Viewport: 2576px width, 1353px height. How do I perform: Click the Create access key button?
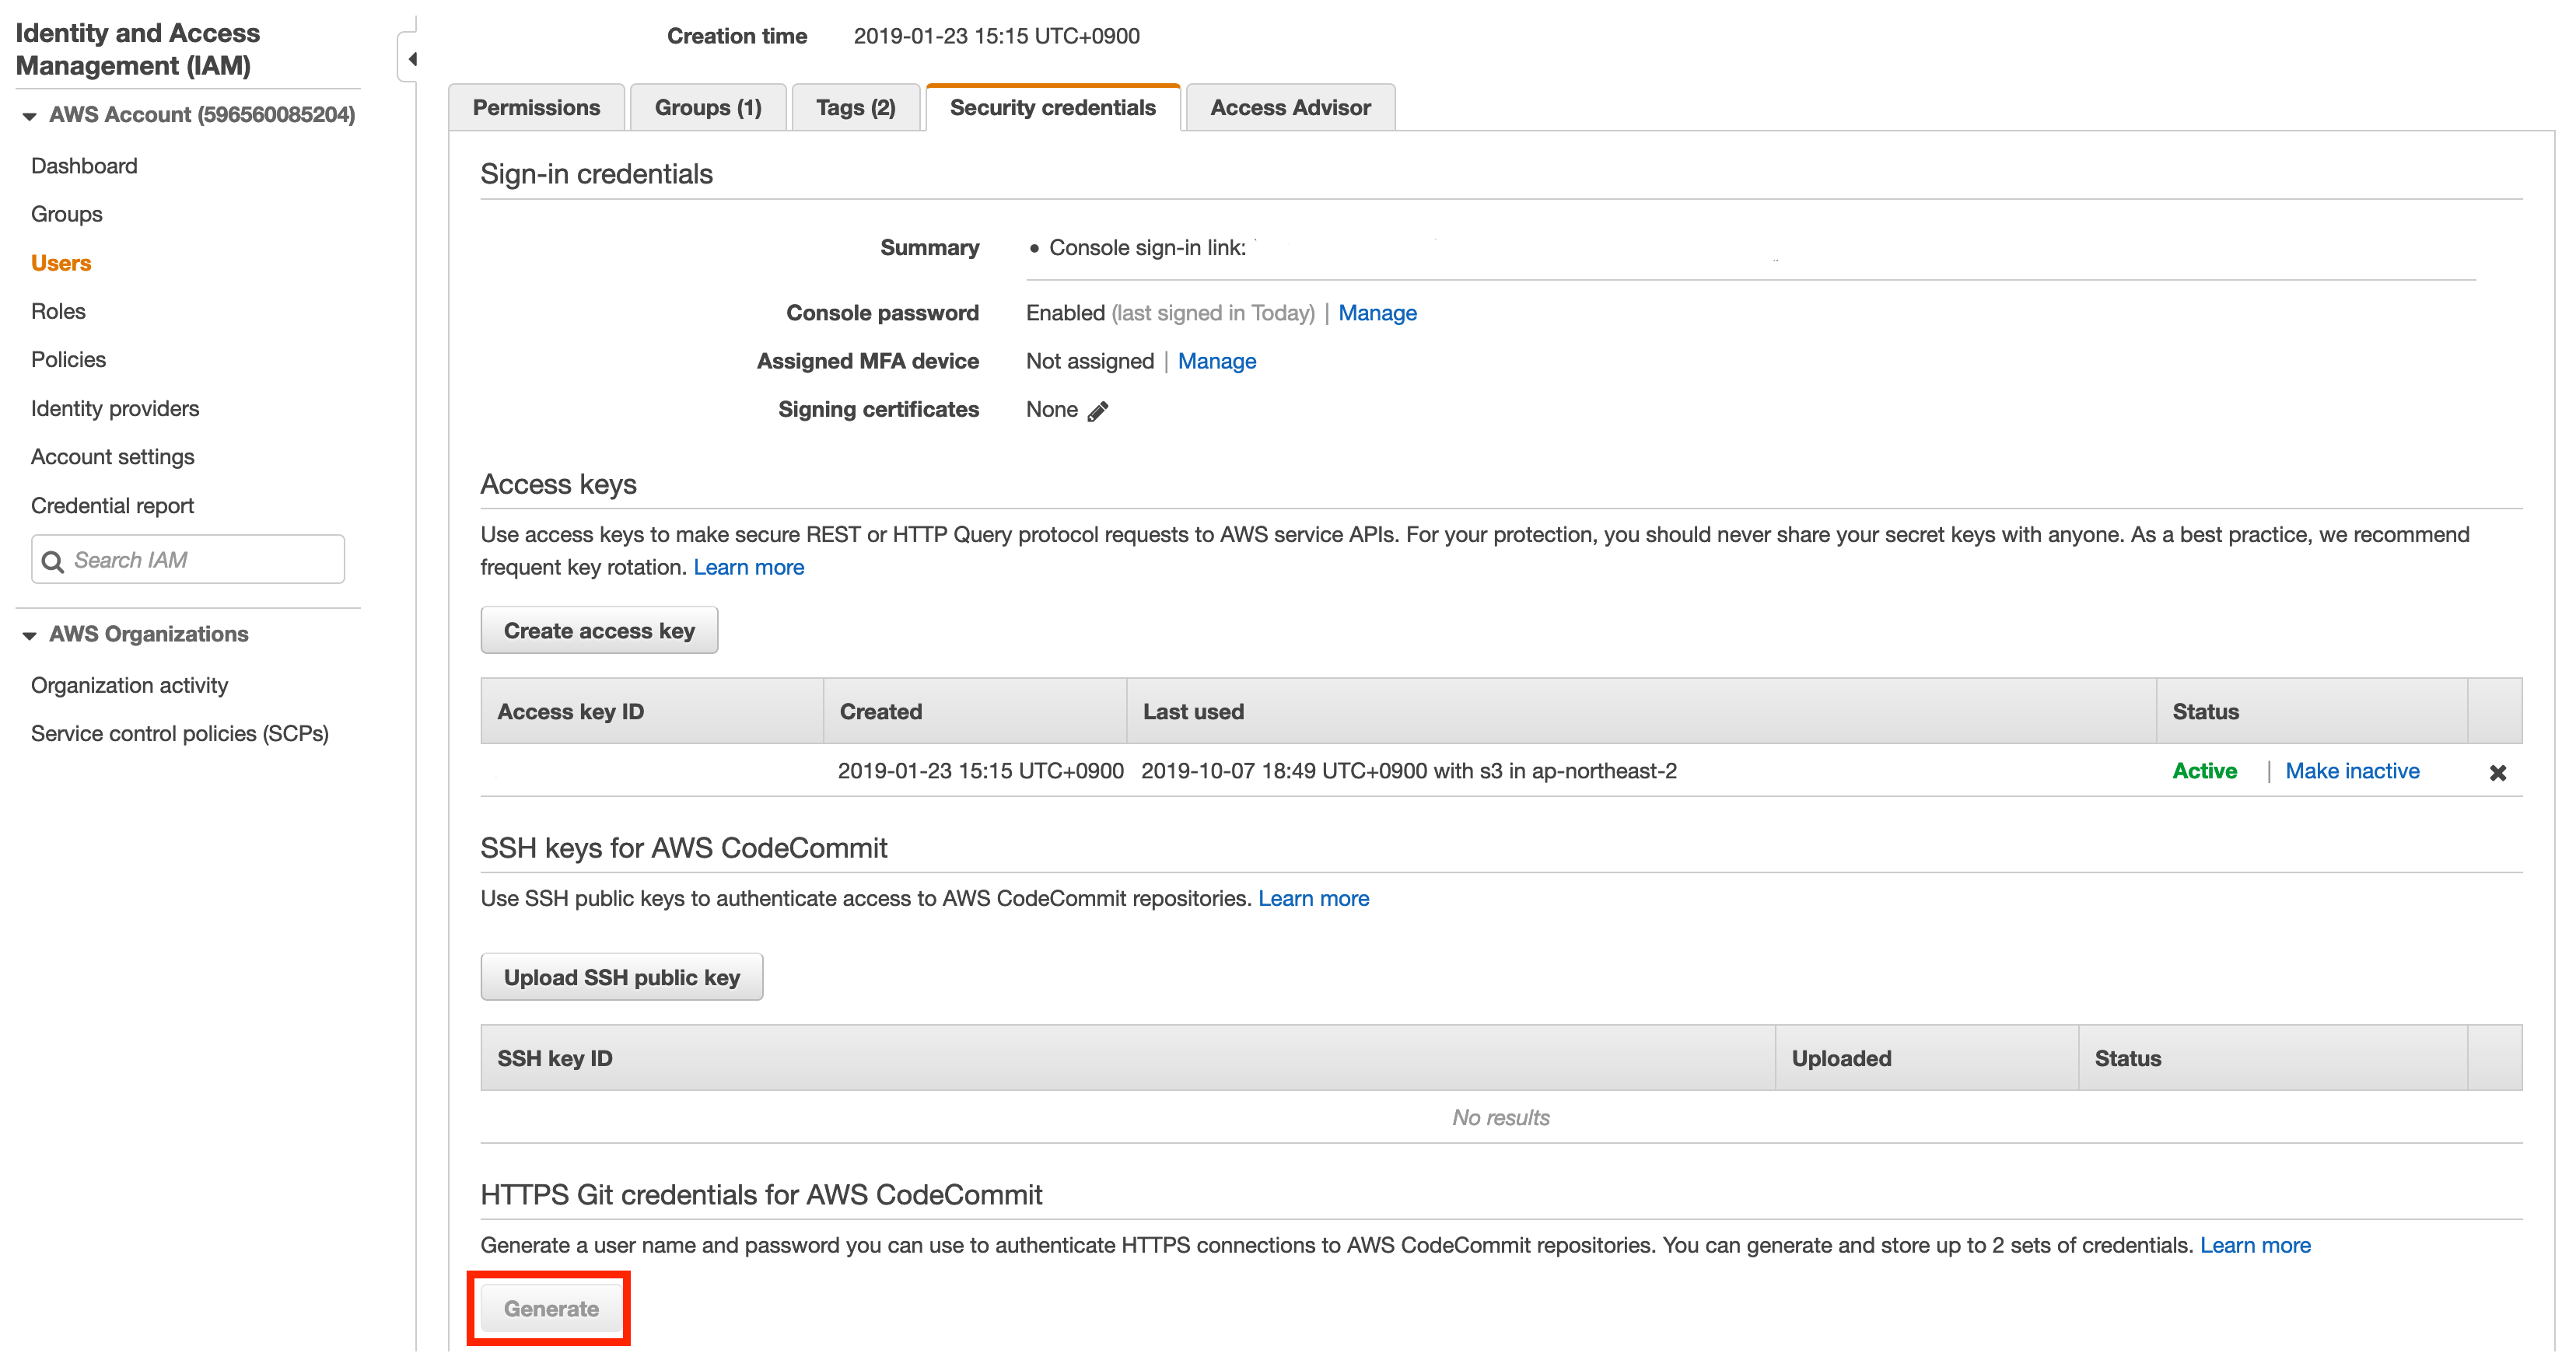599,631
